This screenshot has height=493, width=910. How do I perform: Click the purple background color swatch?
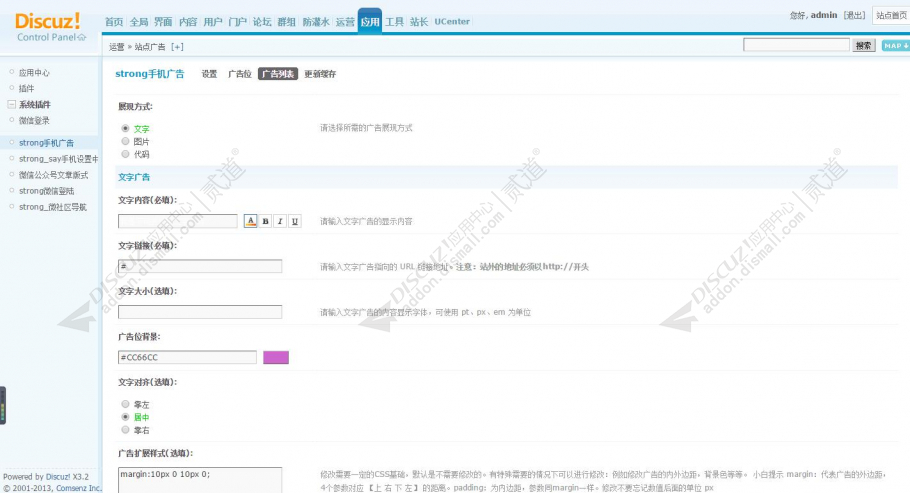point(276,357)
